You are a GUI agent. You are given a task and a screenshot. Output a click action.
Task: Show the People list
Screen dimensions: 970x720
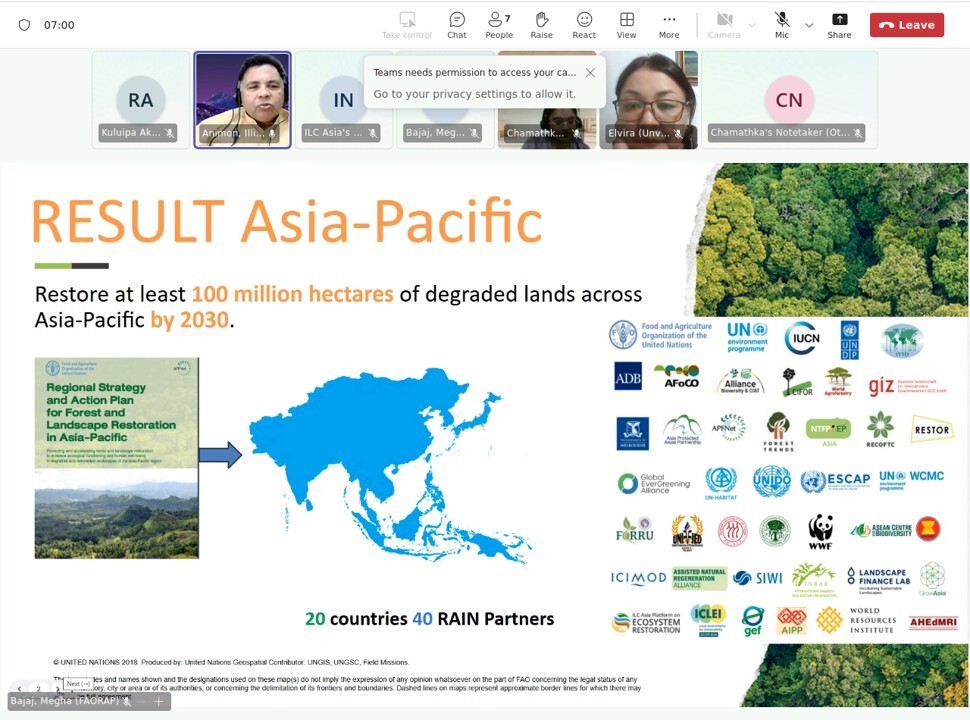[x=499, y=25]
